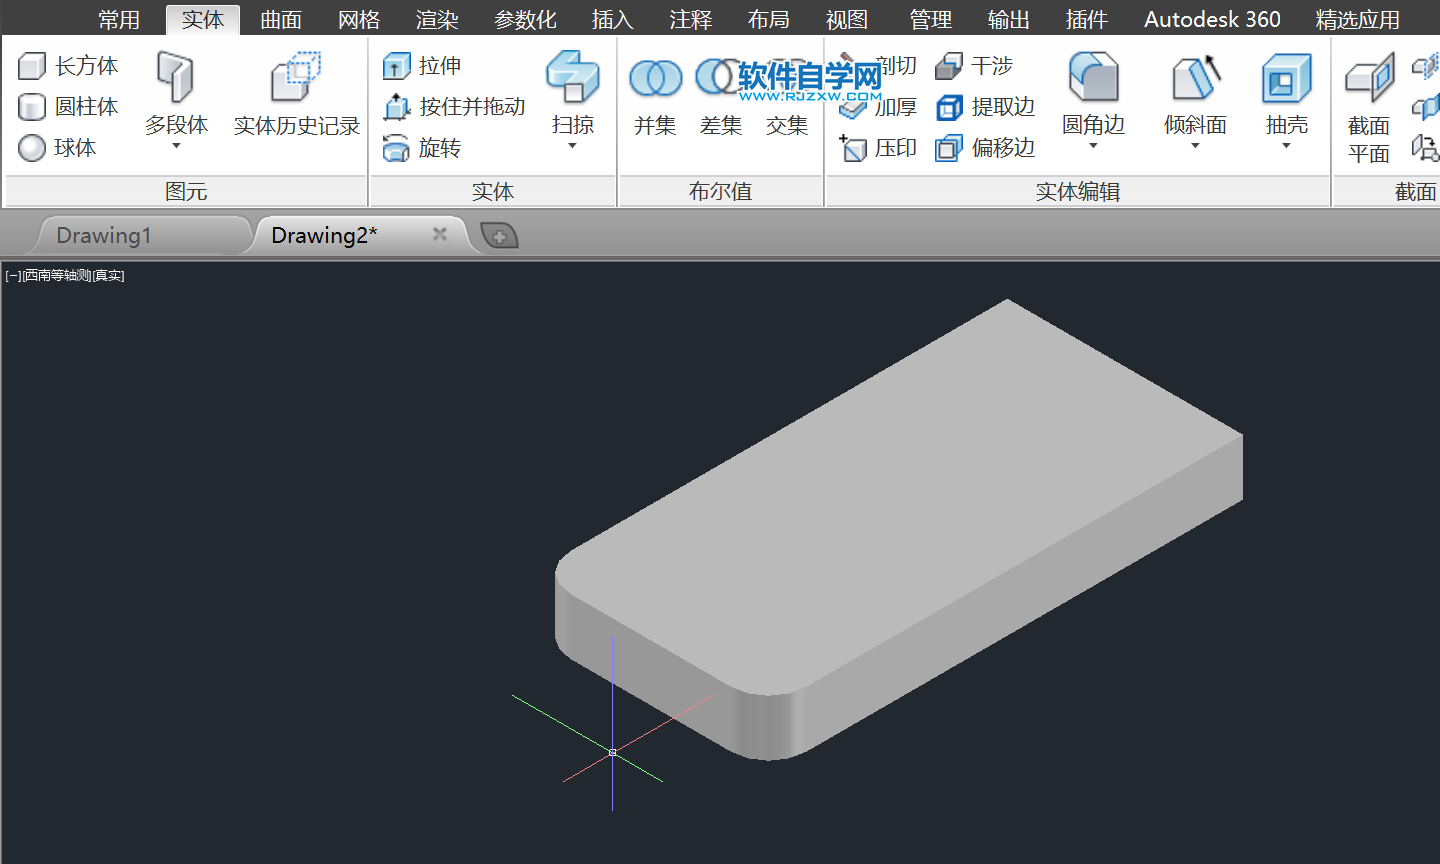Click the 交集 intersect tool
Screen dimensions: 1440x864
pos(787,95)
